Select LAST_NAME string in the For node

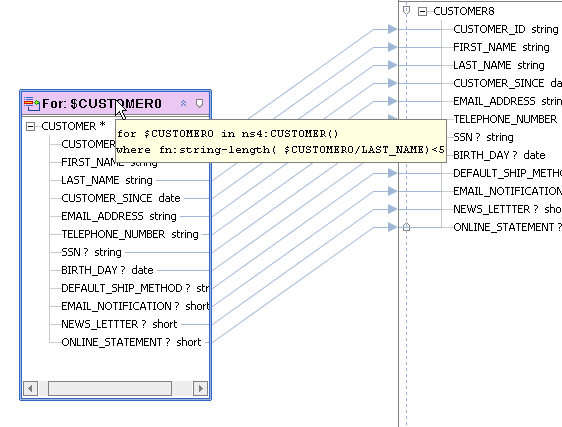click(107, 180)
